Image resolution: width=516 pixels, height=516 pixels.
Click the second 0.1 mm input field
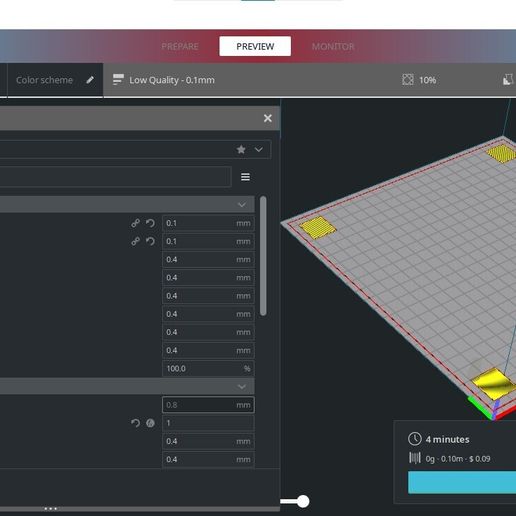coord(208,241)
